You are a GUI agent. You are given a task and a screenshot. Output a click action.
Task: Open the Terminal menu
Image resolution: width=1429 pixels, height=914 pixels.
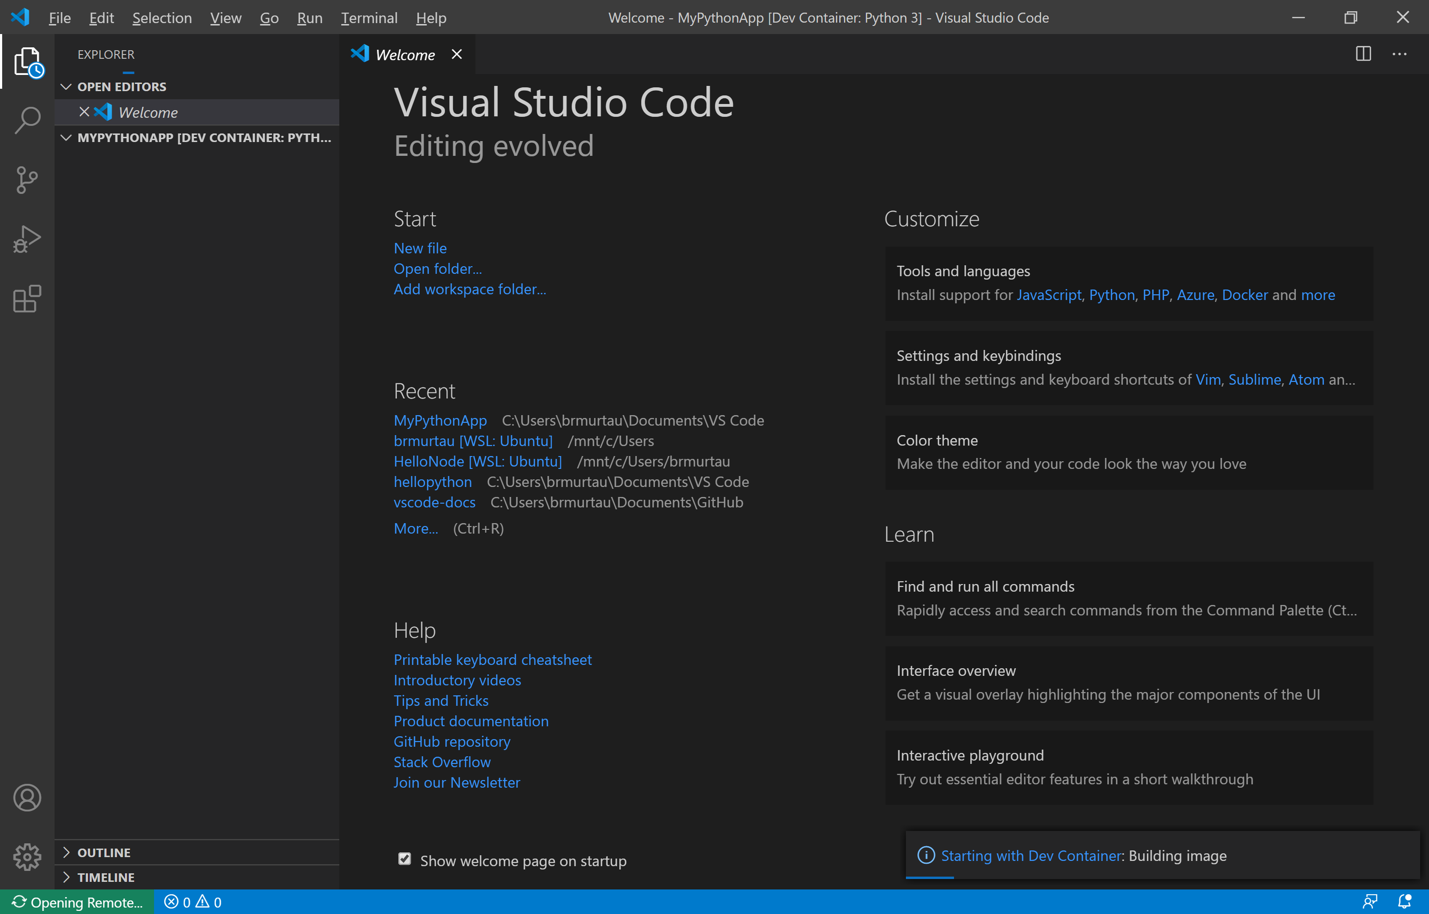click(x=369, y=17)
